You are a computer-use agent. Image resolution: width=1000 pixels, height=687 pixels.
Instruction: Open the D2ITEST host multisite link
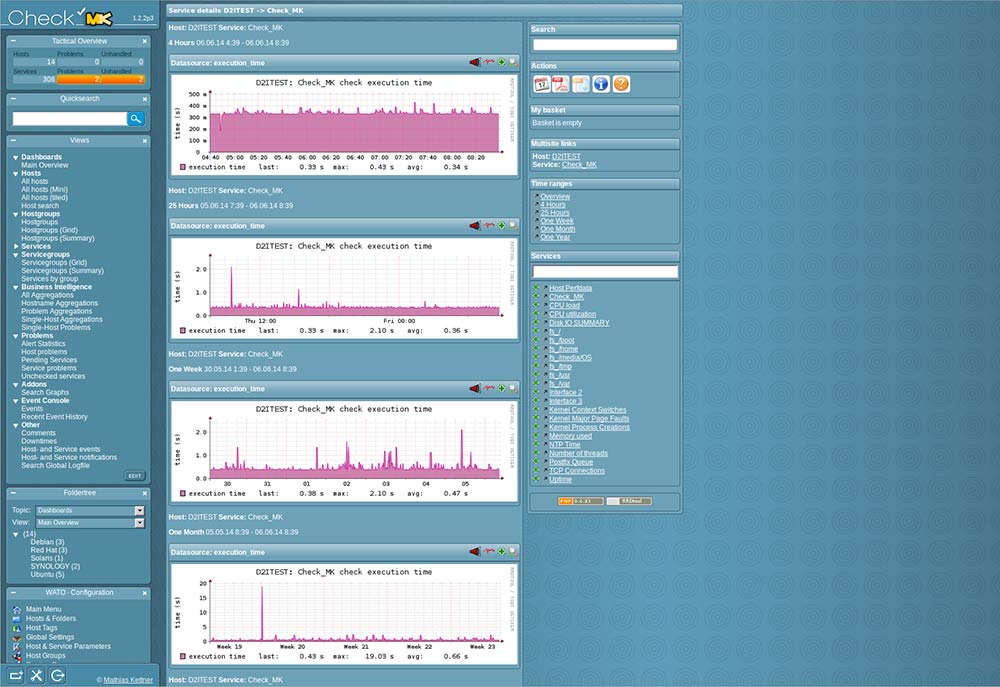566,156
